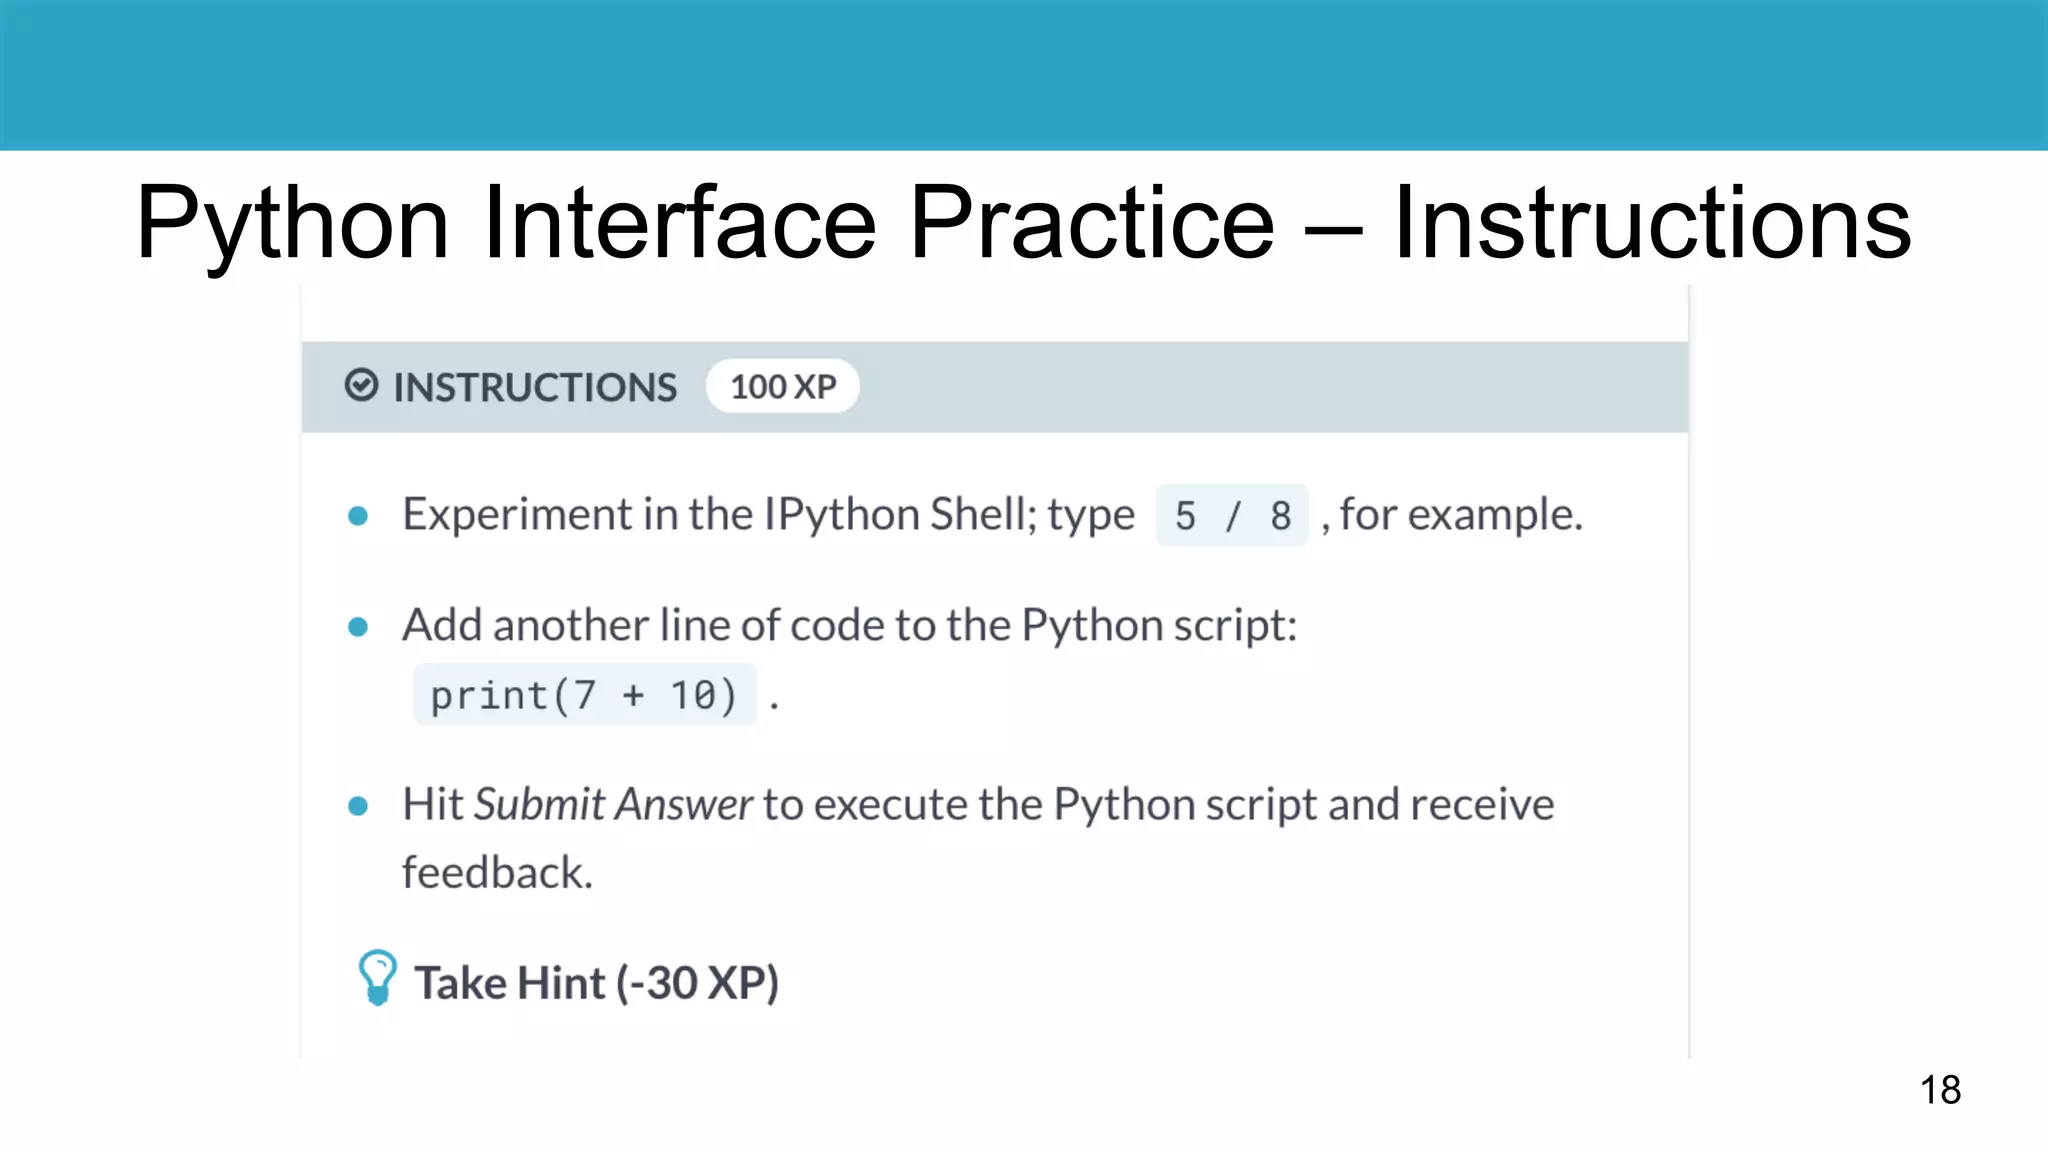Click the second bullet point dot
The width and height of the screenshot is (2048, 1152).
(x=358, y=627)
